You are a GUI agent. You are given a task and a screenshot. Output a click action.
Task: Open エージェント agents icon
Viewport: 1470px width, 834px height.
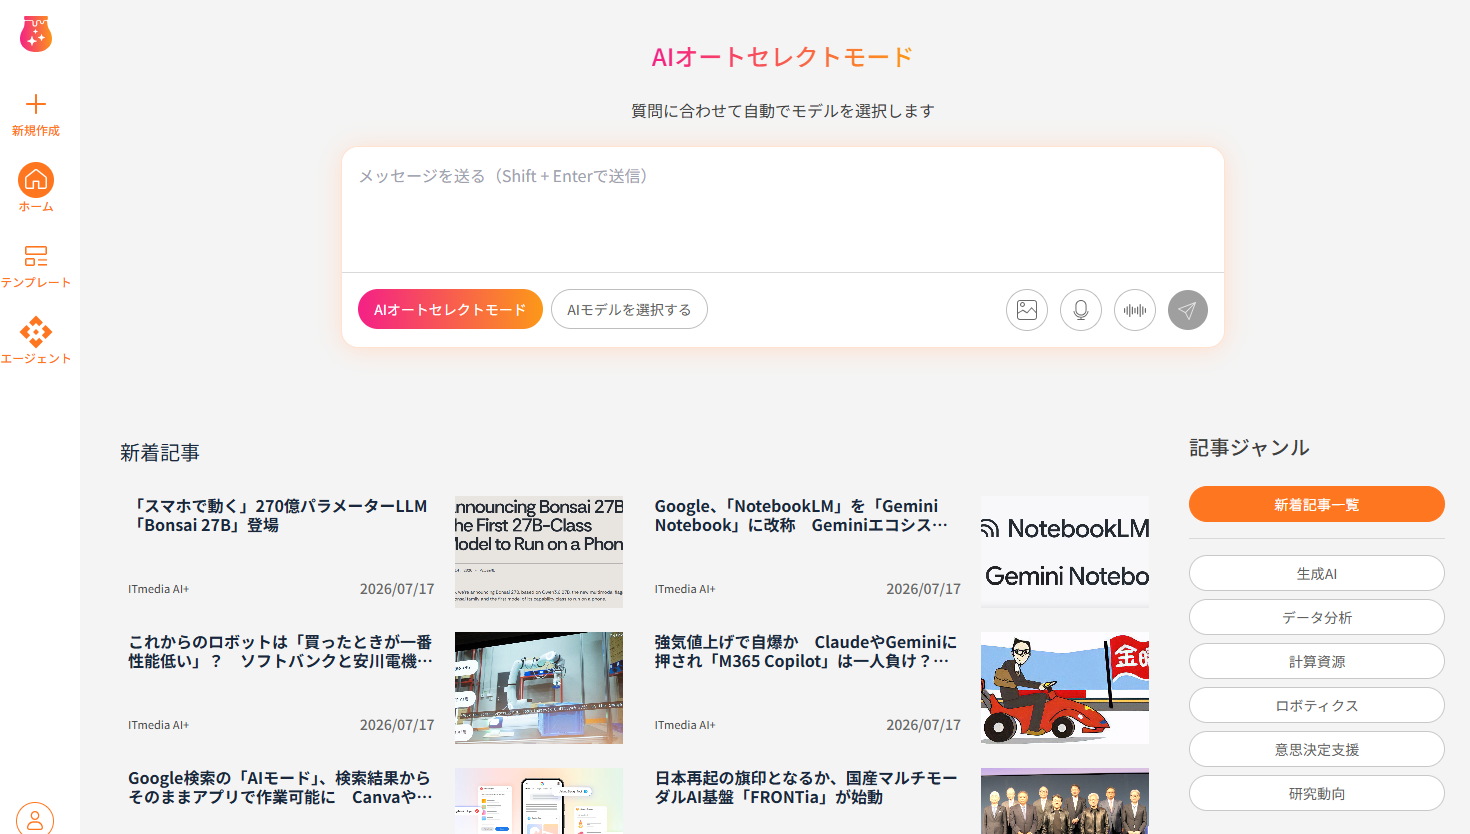[36, 332]
